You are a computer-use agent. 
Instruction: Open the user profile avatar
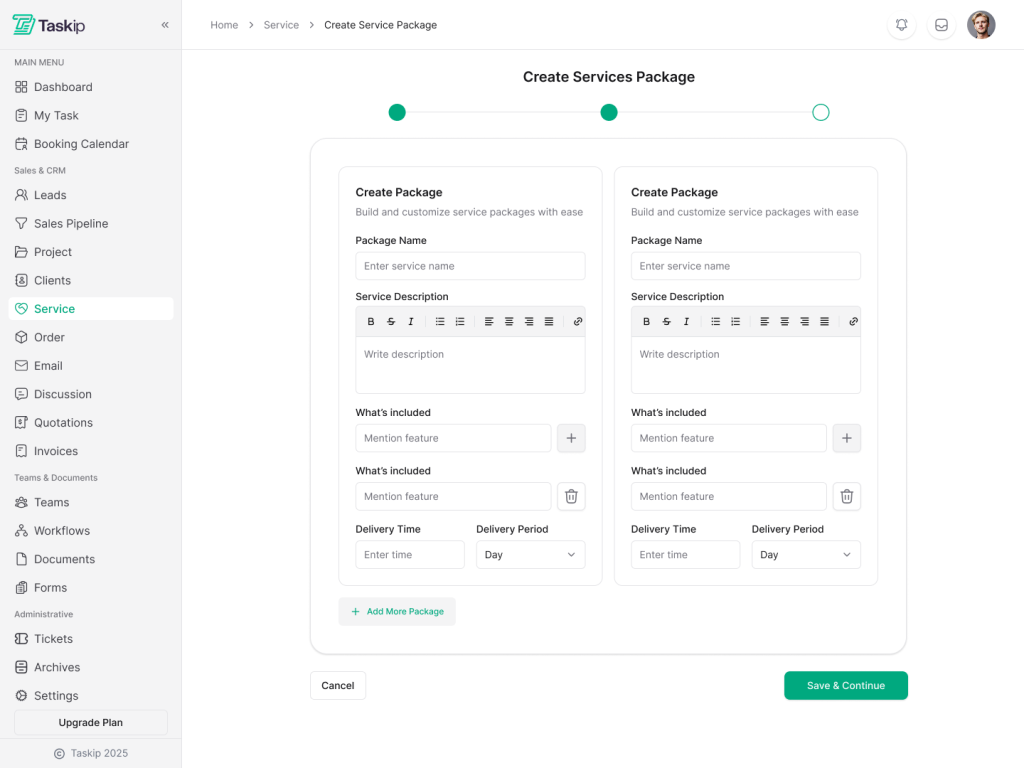point(981,25)
